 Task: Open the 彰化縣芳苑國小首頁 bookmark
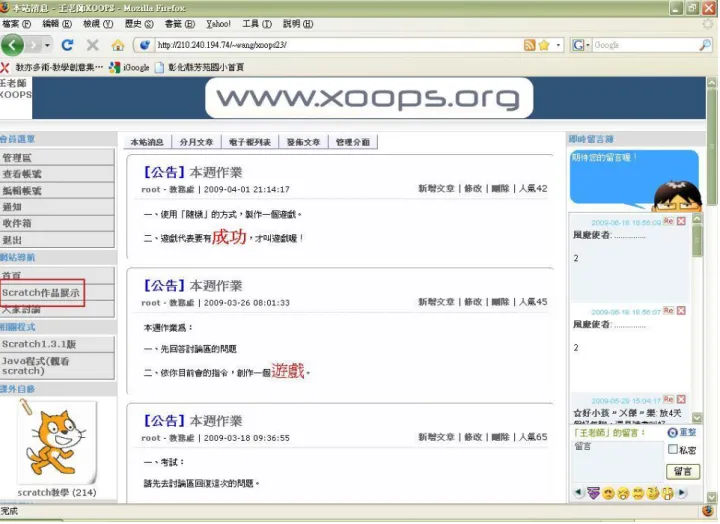click(200, 68)
